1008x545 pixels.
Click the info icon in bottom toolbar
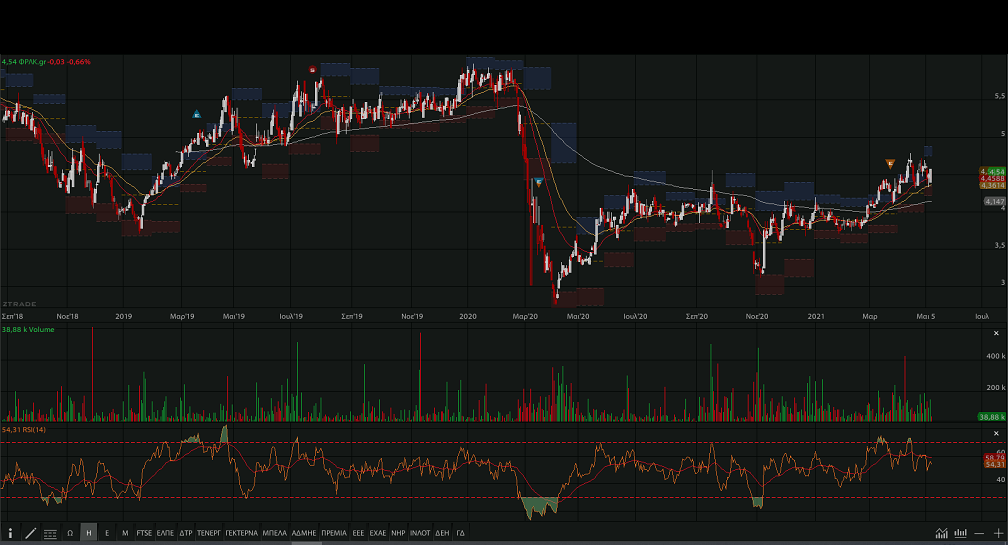tap(11, 534)
